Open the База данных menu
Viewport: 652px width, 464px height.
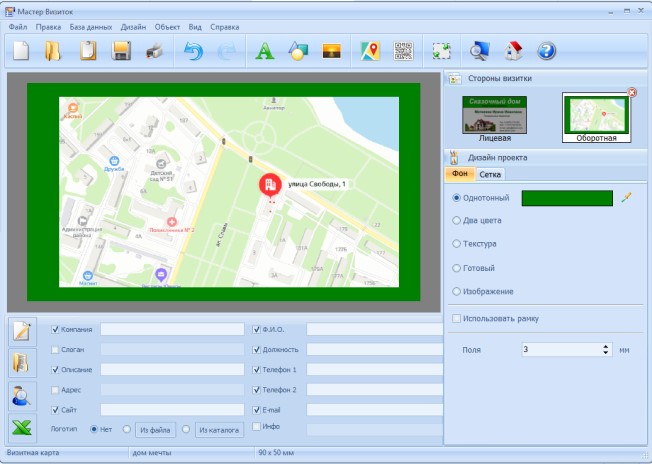click(91, 27)
